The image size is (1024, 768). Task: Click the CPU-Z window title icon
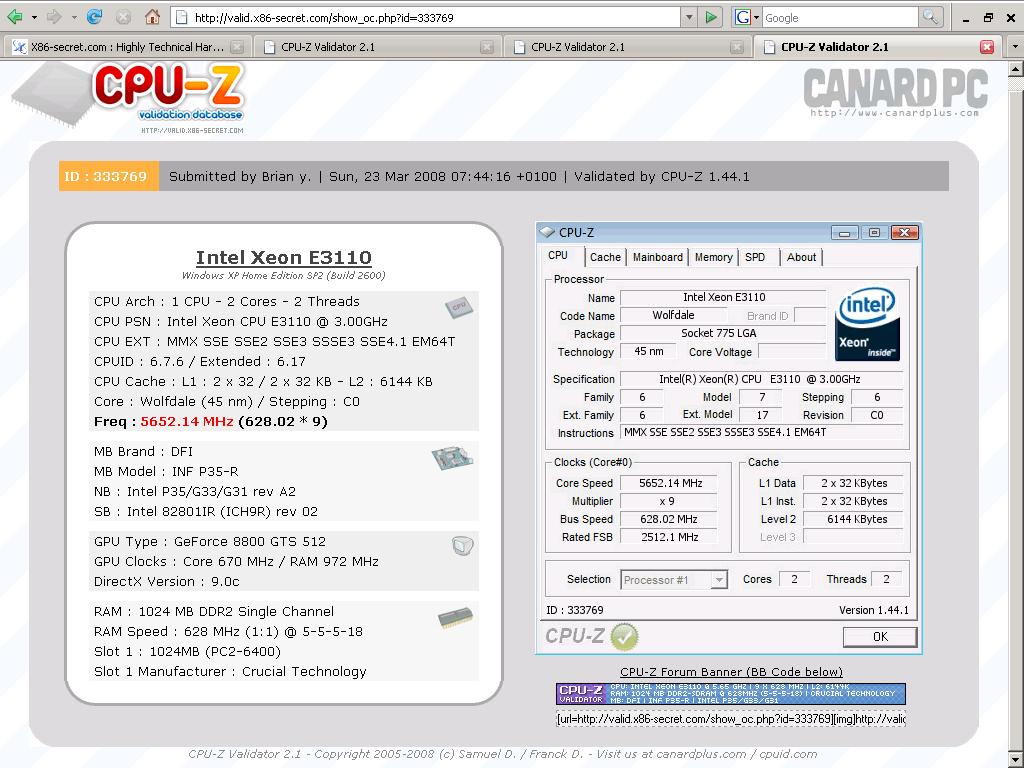pos(547,232)
